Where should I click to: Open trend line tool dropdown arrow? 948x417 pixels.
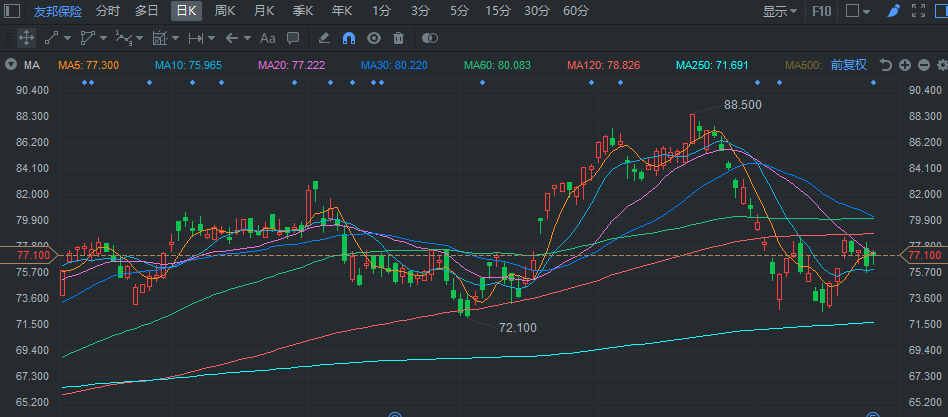(x=67, y=38)
